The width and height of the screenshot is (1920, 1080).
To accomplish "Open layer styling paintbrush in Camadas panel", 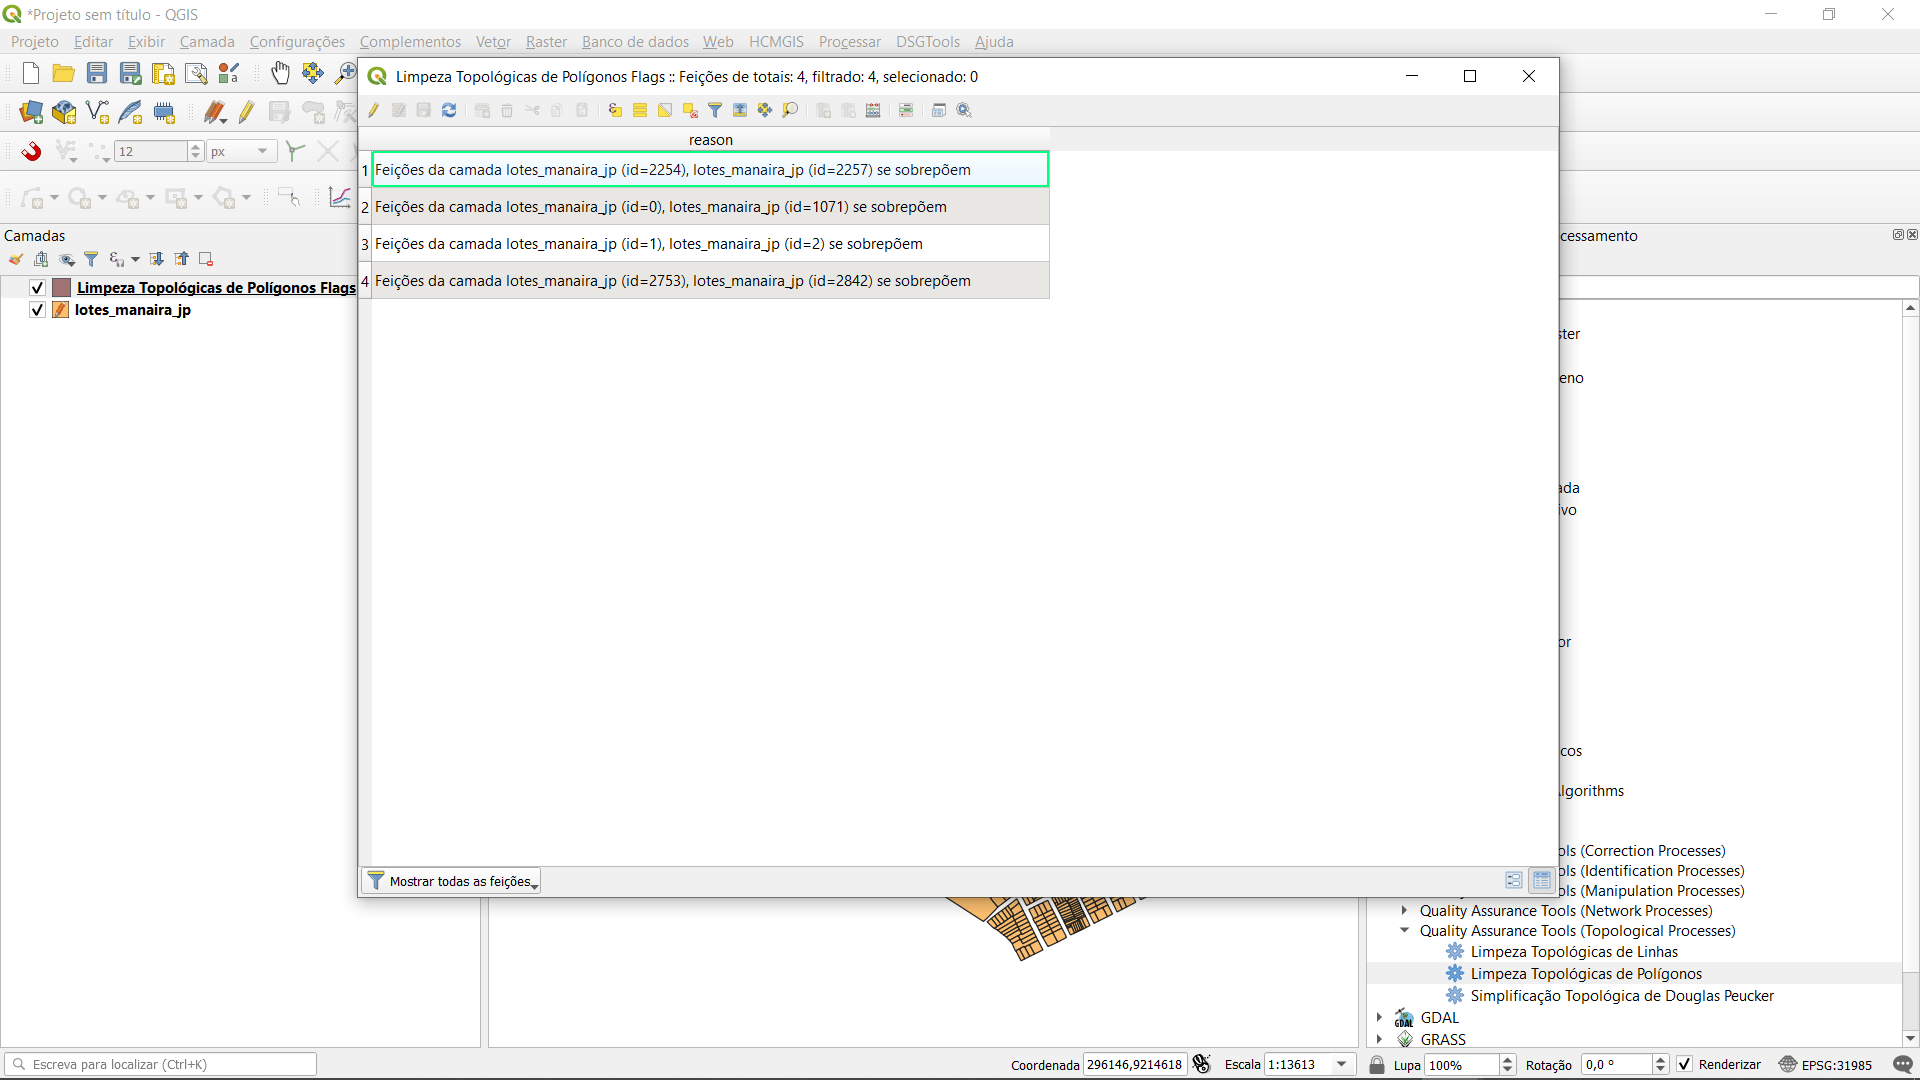I will 16,259.
